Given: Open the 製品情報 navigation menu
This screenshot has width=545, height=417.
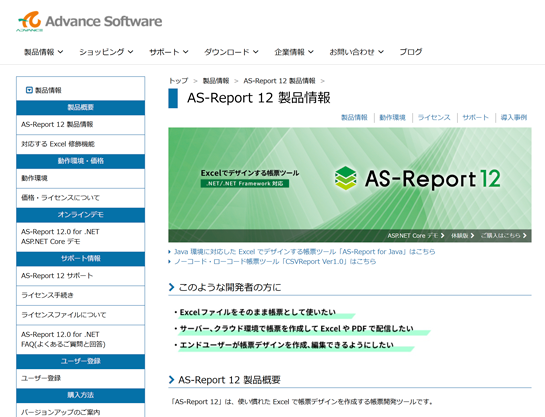Looking at the screenshot, I should [x=43, y=52].
